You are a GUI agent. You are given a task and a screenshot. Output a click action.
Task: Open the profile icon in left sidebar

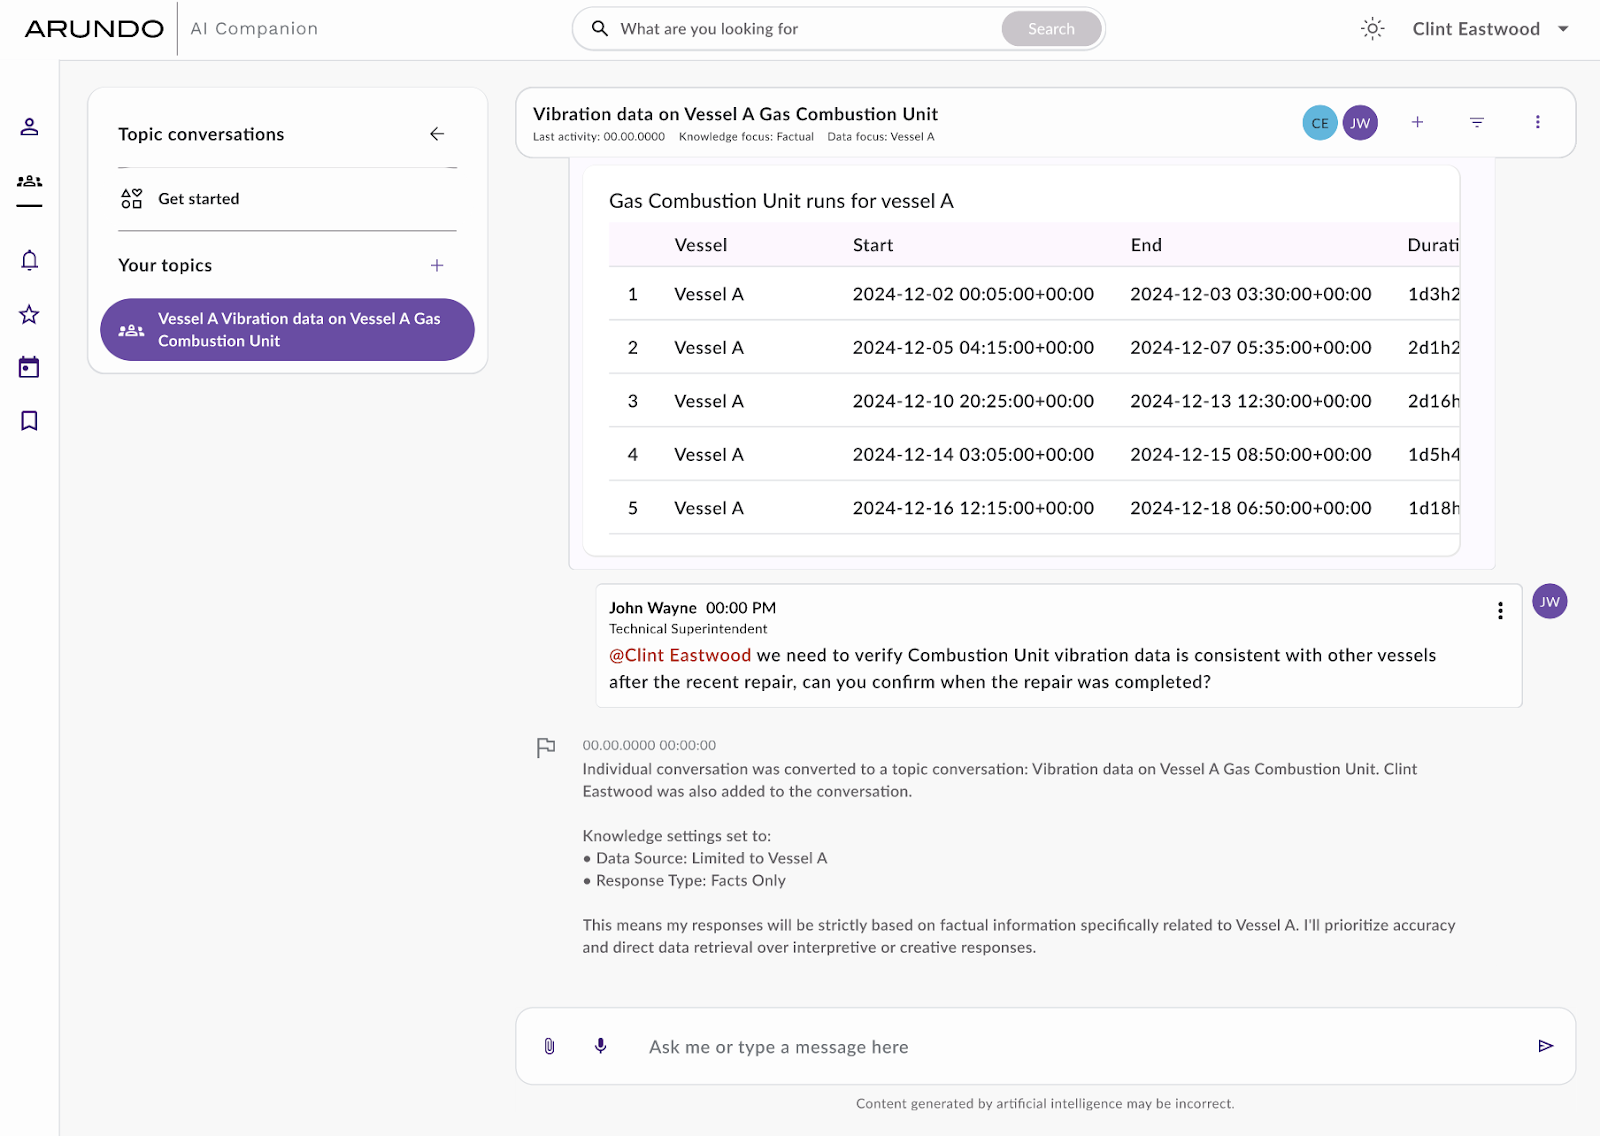[29, 127]
